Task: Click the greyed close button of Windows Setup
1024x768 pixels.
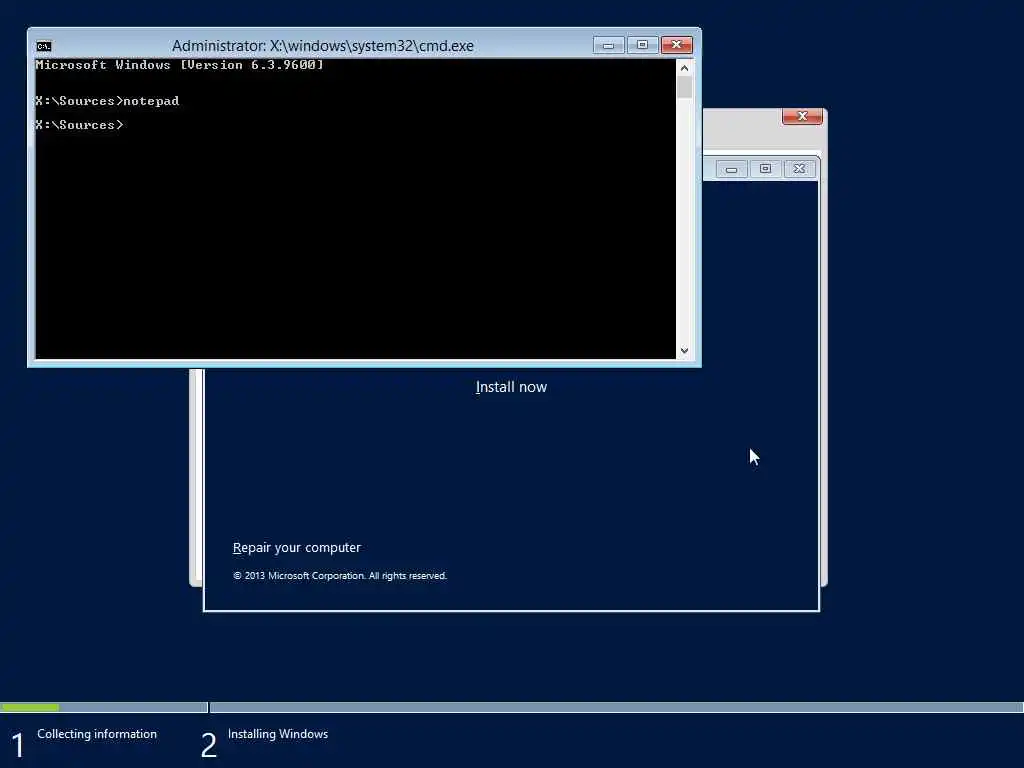Action: [x=799, y=169]
